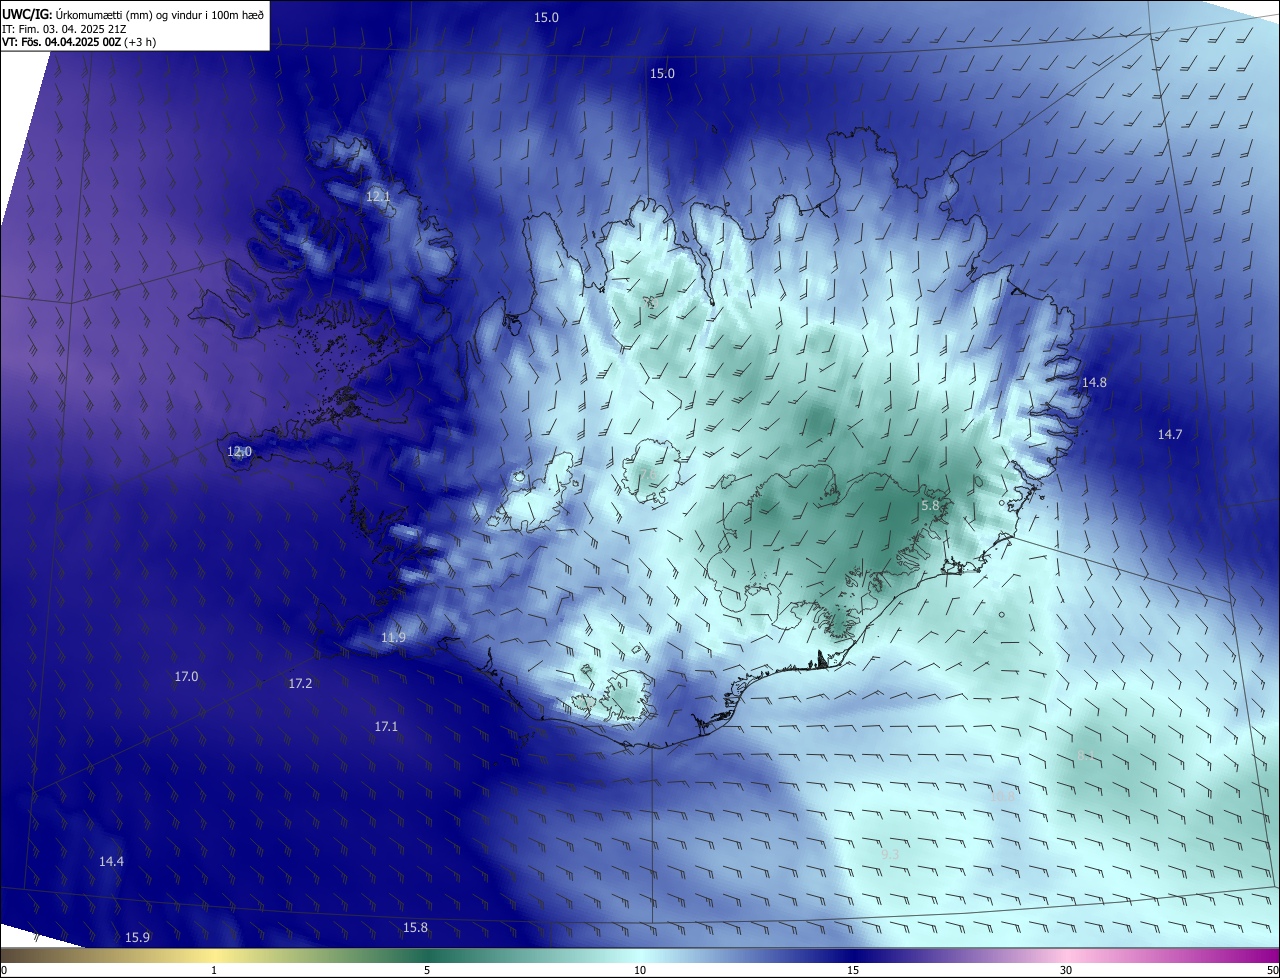This screenshot has height=978, width=1280.
Task: Click the faint 7.6 value on the glacier
Action: click(648, 474)
